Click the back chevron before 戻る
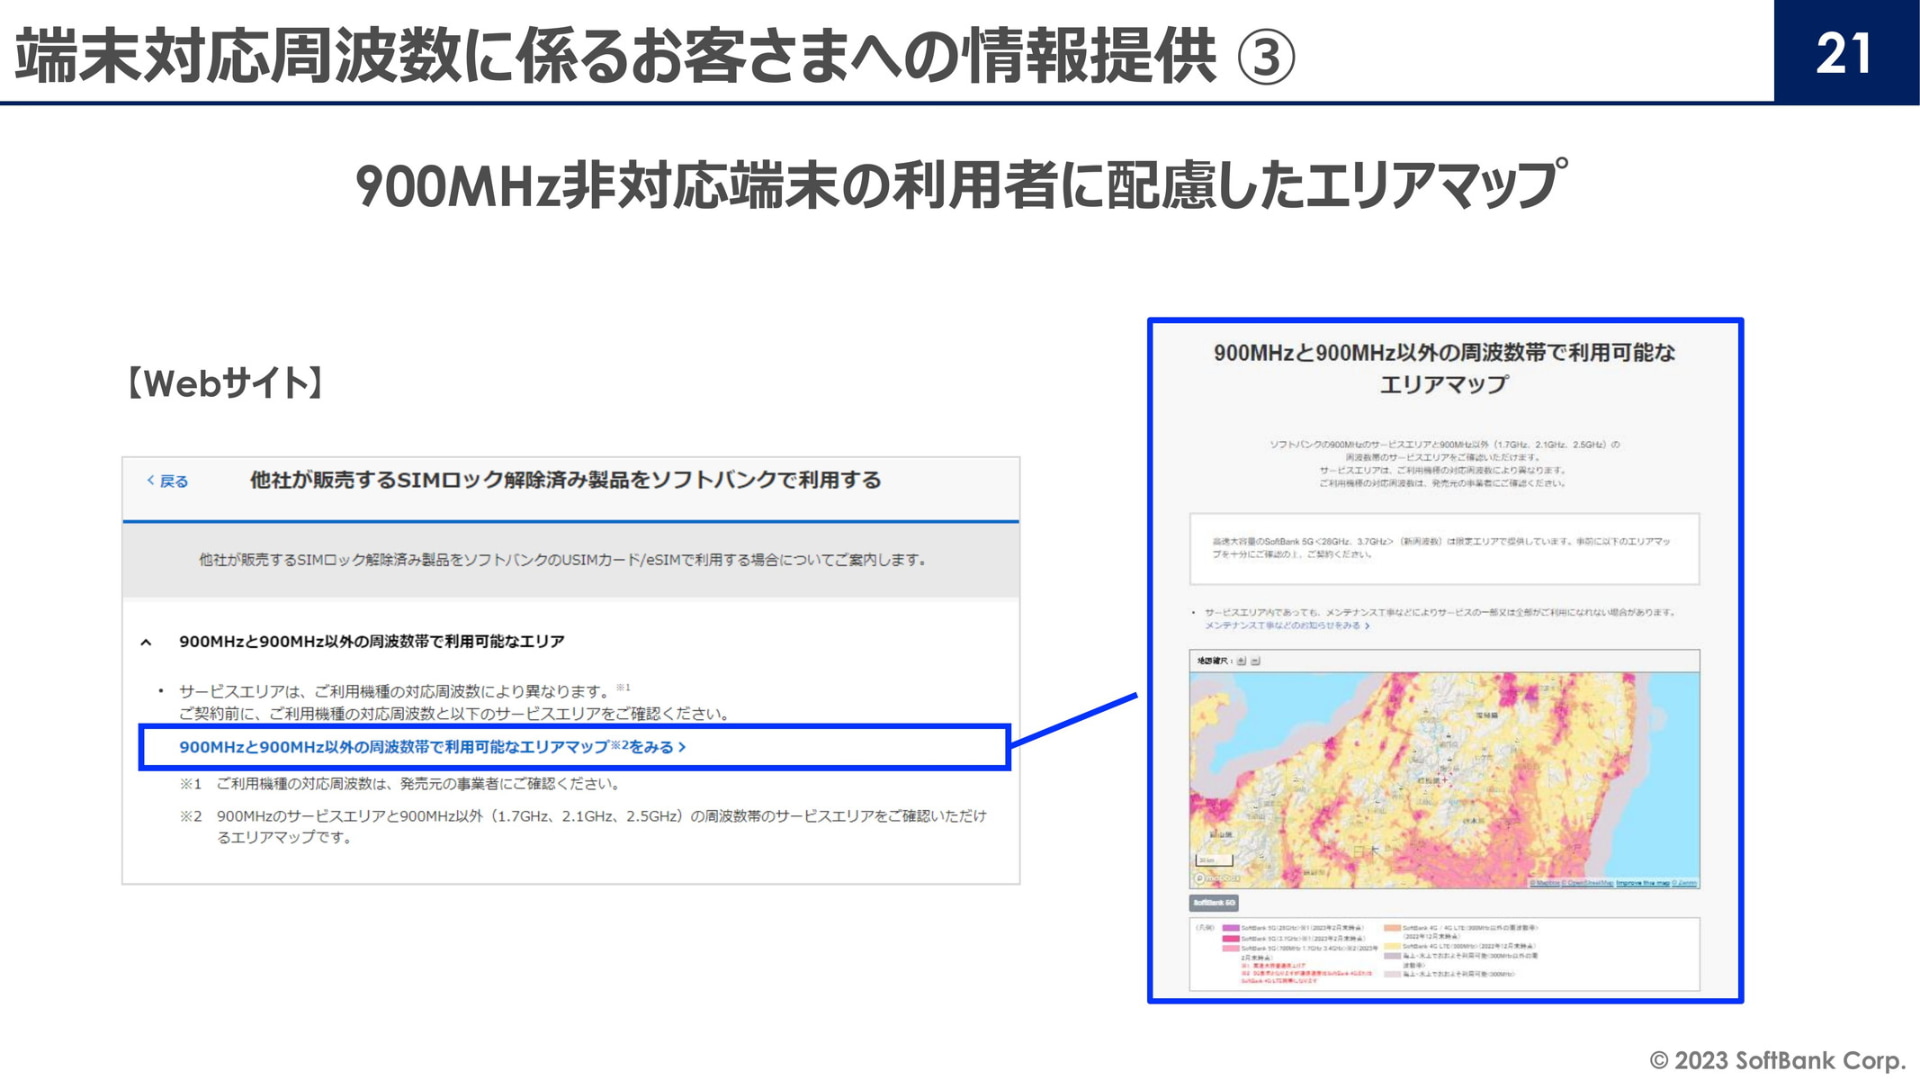Viewport: 1920px width, 1080px height. (x=151, y=481)
